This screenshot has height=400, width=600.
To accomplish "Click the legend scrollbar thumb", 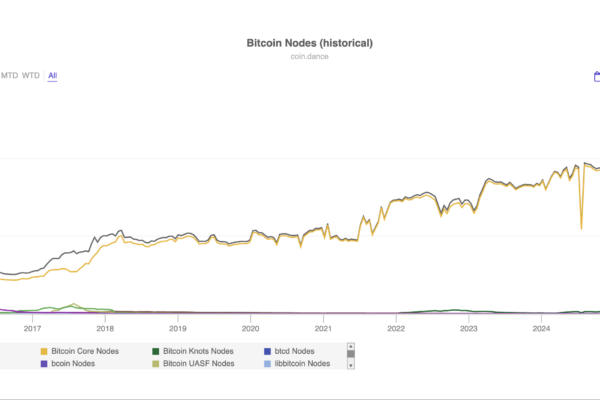I will 351,353.
